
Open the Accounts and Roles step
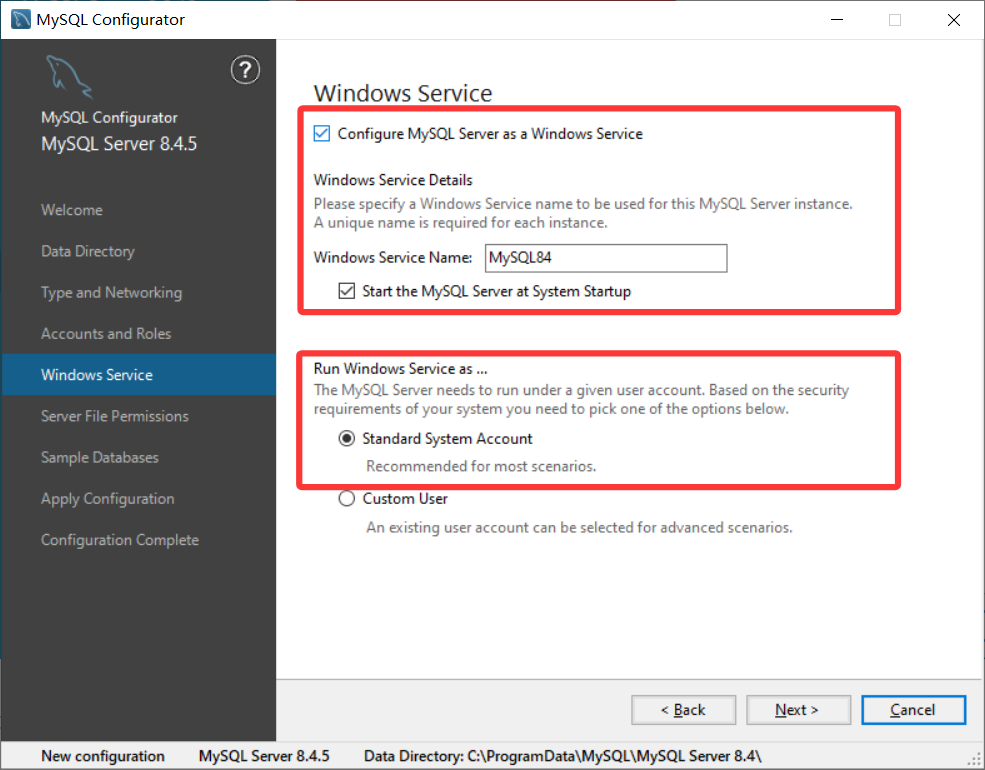[x=106, y=333]
